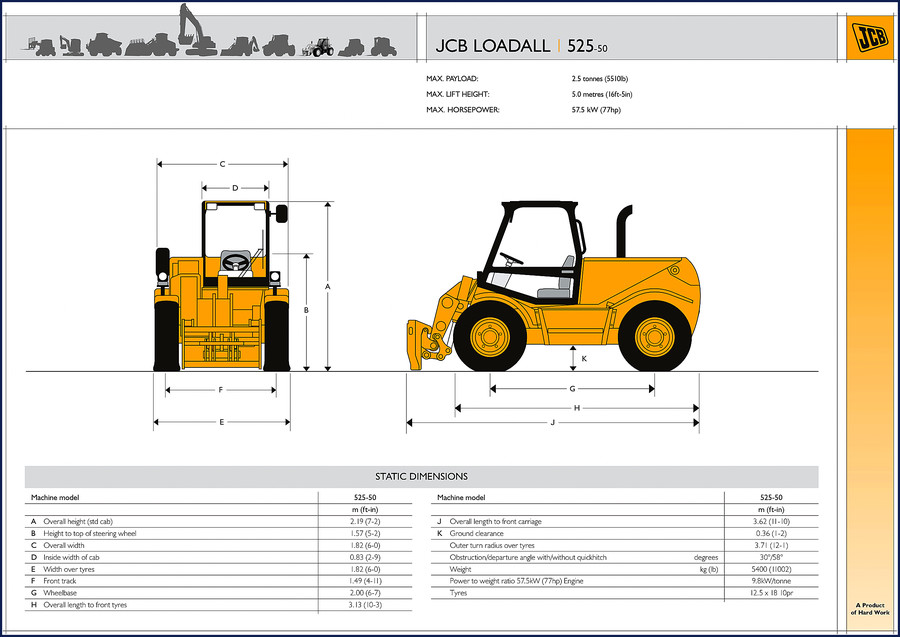The image size is (900, 637).
Task: Click the STATIC DIMENSIONS heading
Action: 421,476
